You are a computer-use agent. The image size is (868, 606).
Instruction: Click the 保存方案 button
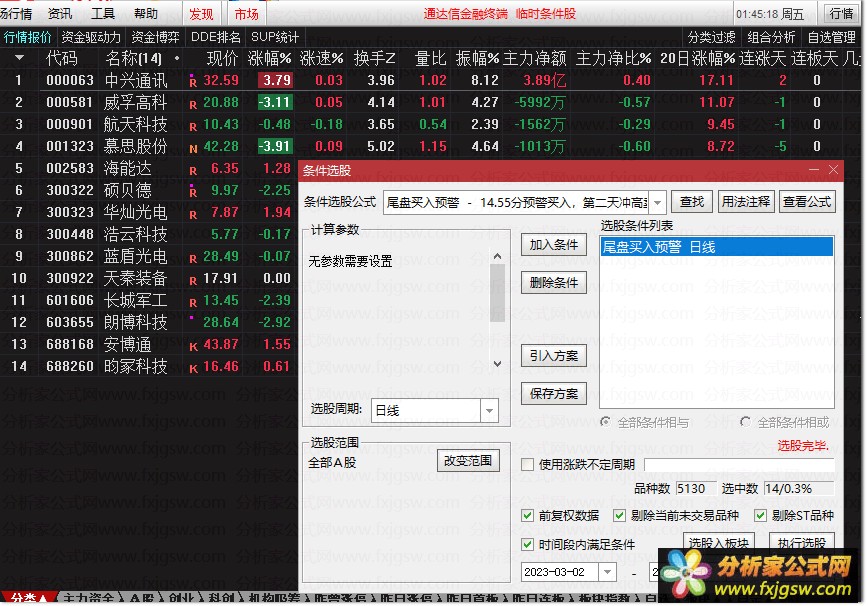[x=554, y=393]
